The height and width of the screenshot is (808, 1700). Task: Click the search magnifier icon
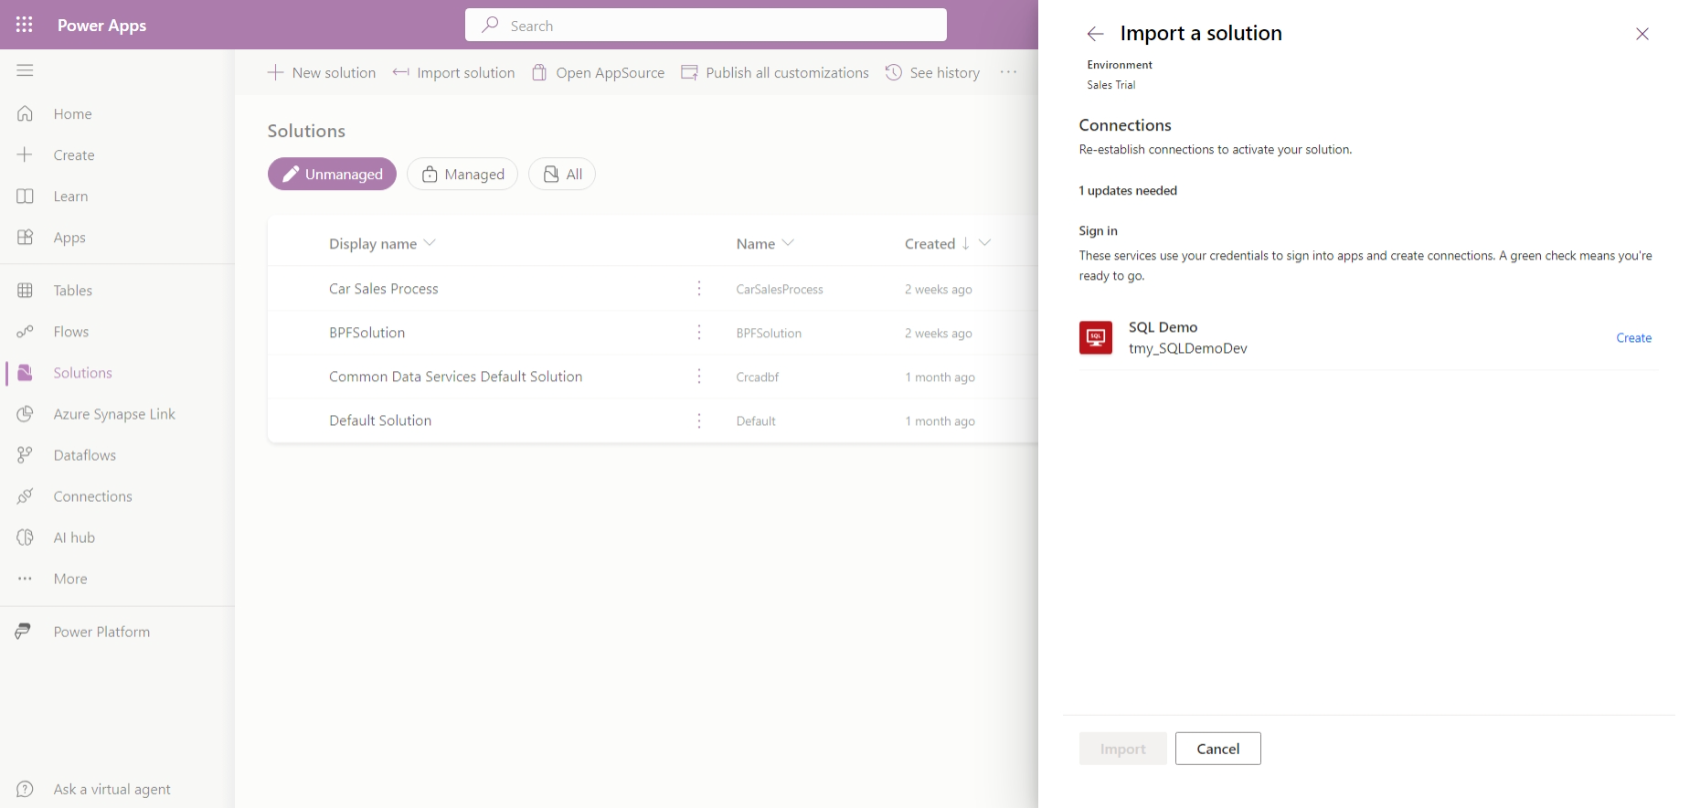click(x=490, y=25)
